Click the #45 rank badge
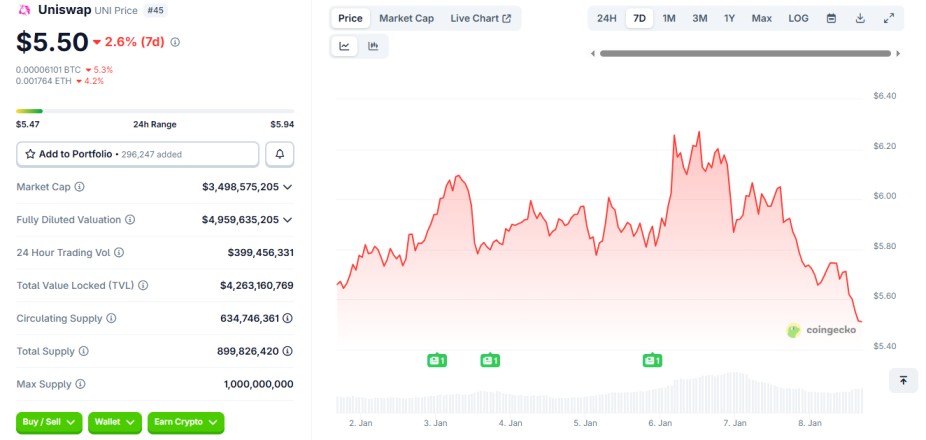 tap(155, 10)
